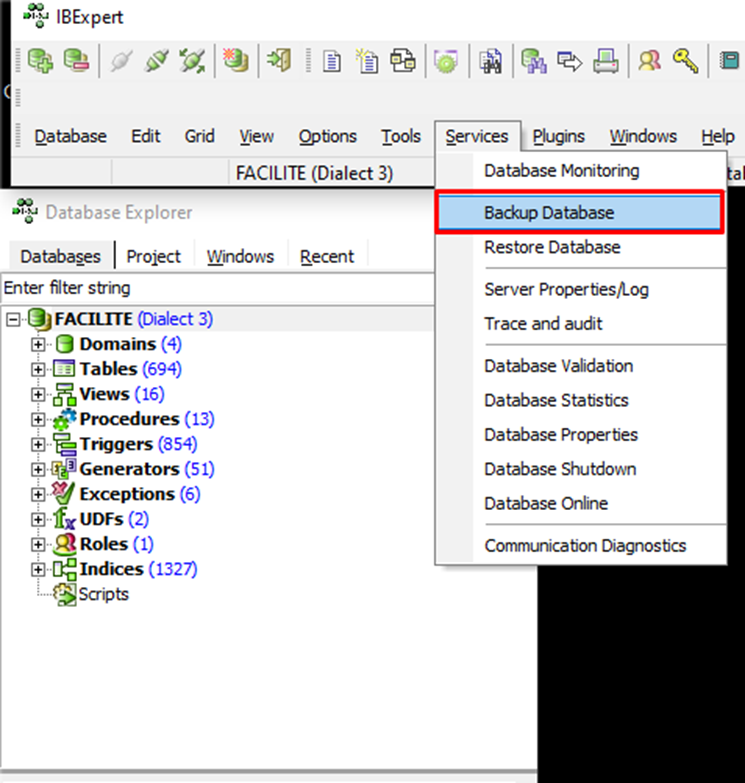
Task: Open the Tools menu
Action: pos(400,137)
